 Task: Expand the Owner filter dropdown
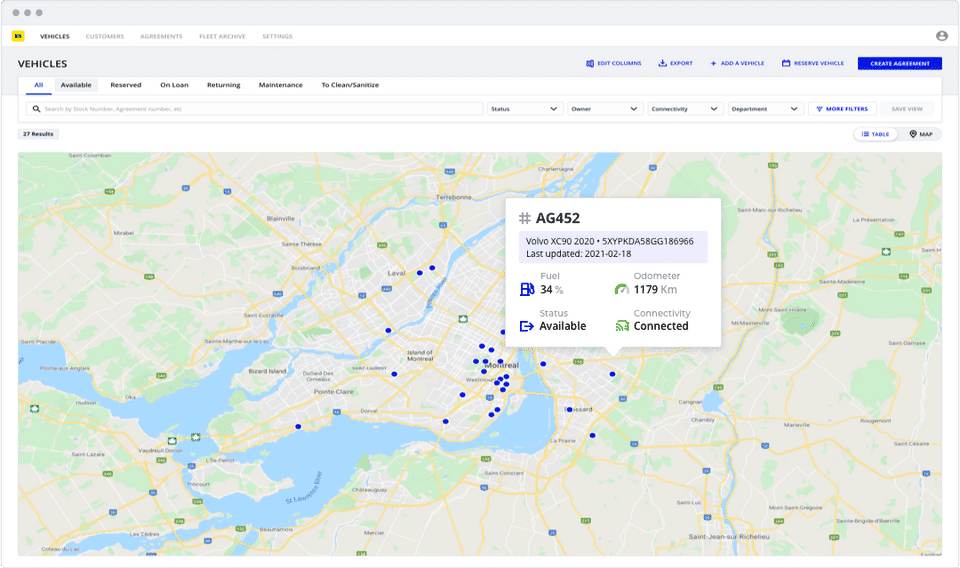coord(604,109)
